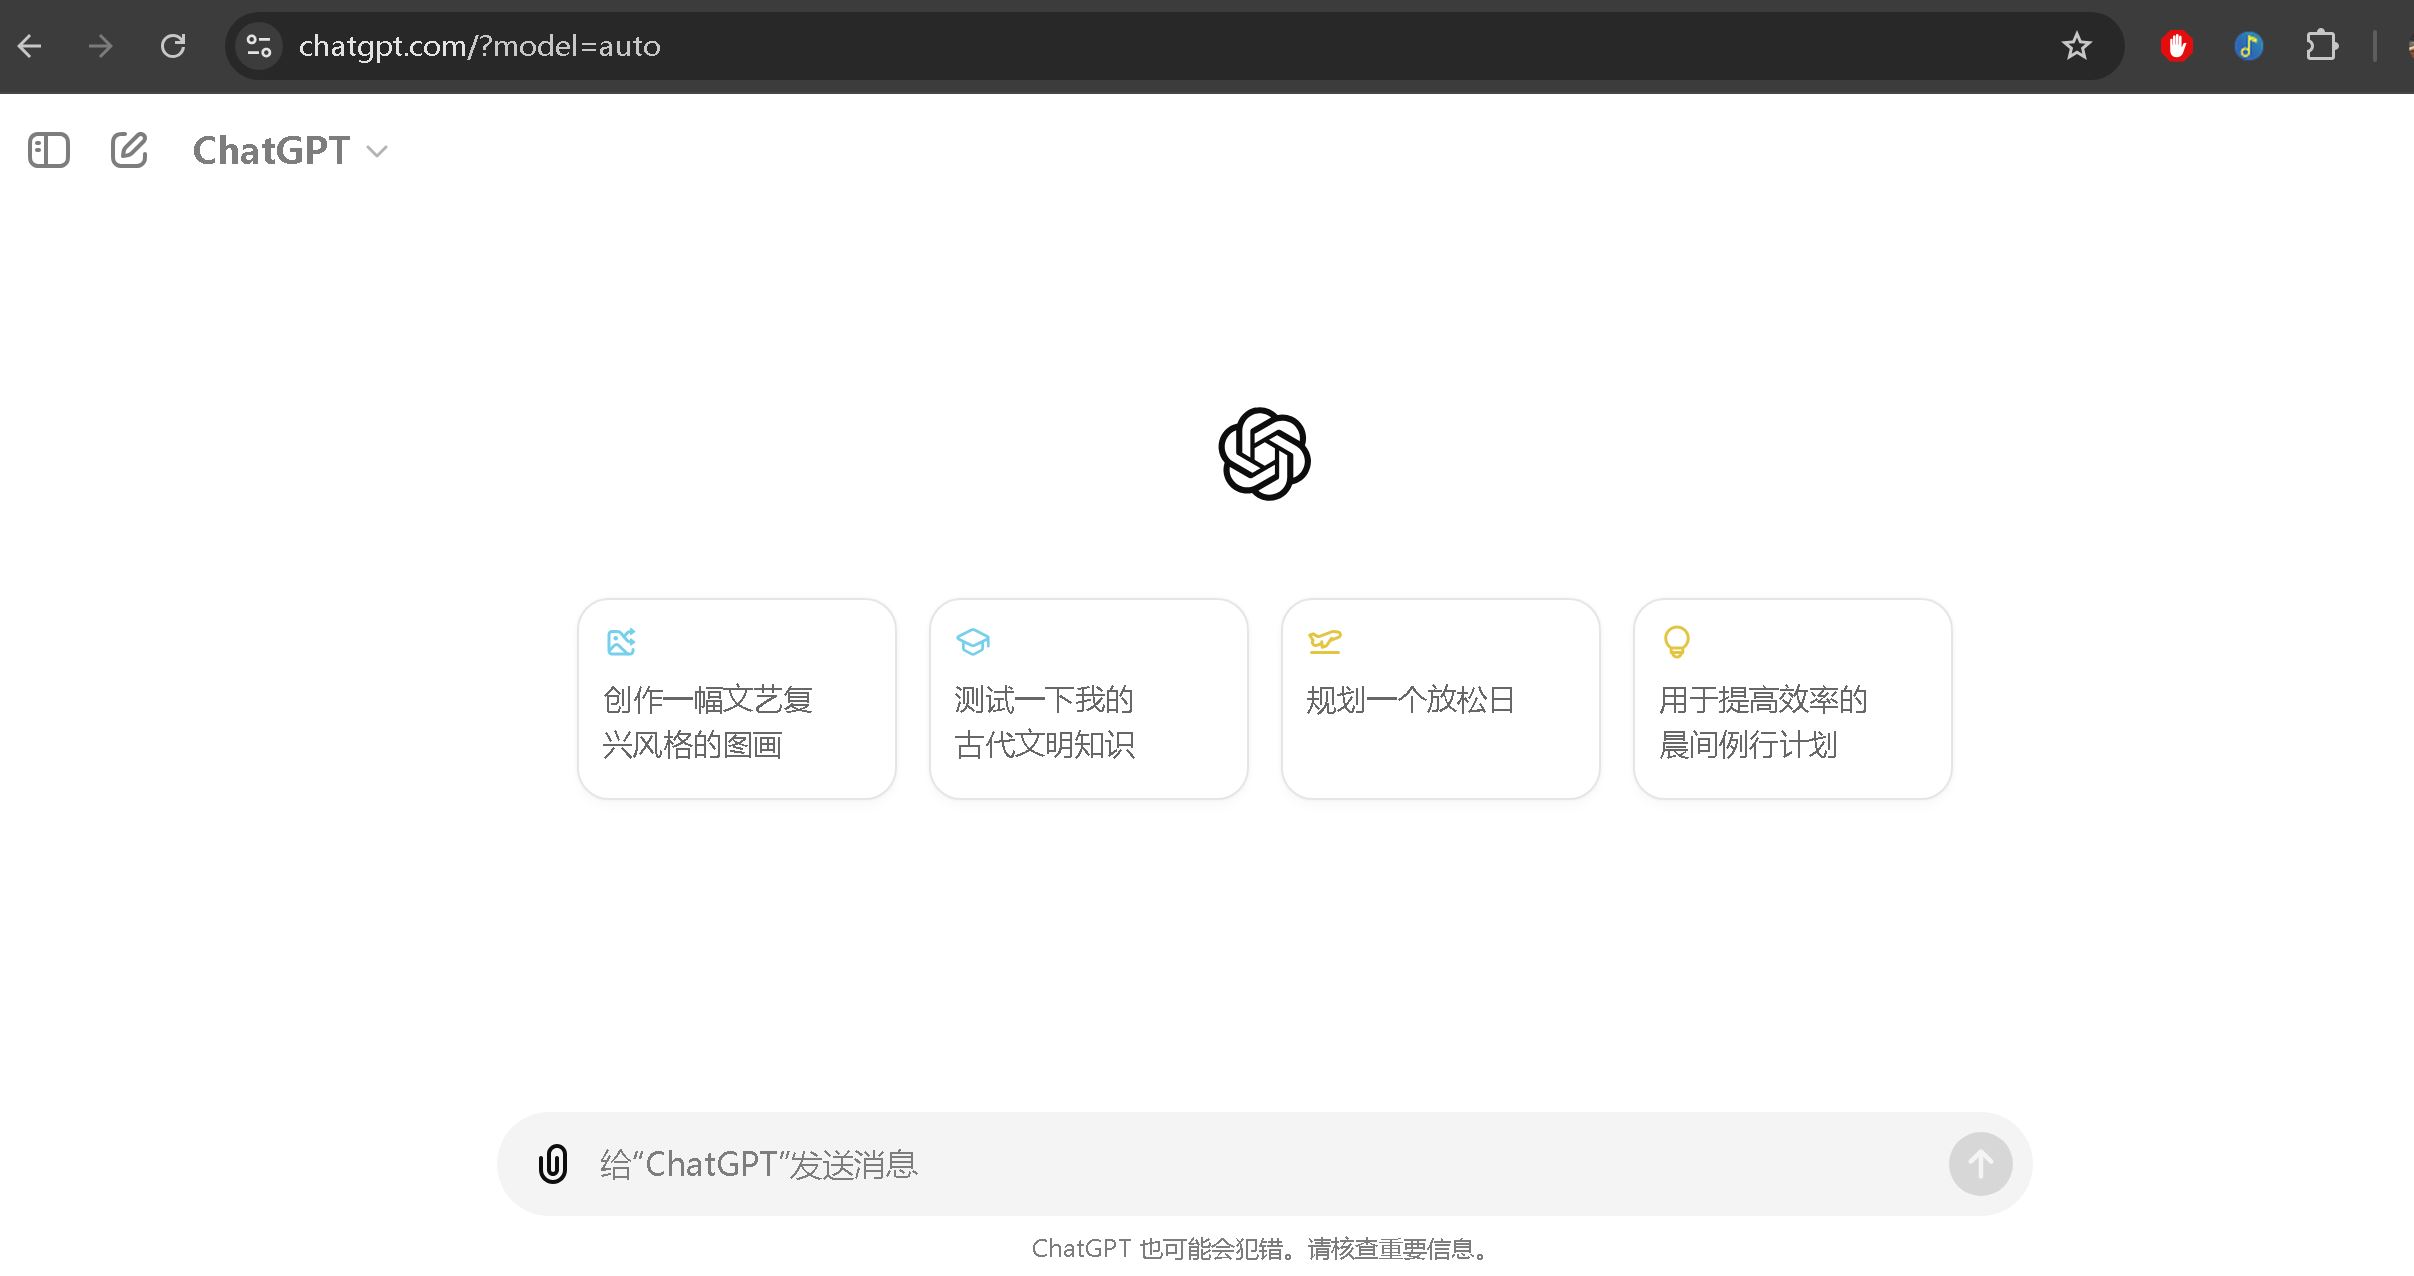Click the airplane icon on relax card
The width and height of the screenshot is (2414, 1276).
pos(1325,642)
